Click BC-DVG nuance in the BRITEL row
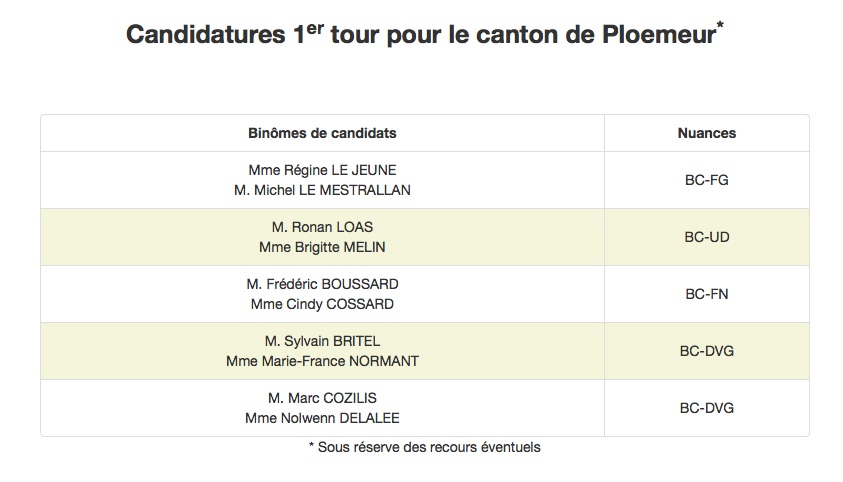Image resolution: width=843 pixels, height=482 pixels. (706, 351)
